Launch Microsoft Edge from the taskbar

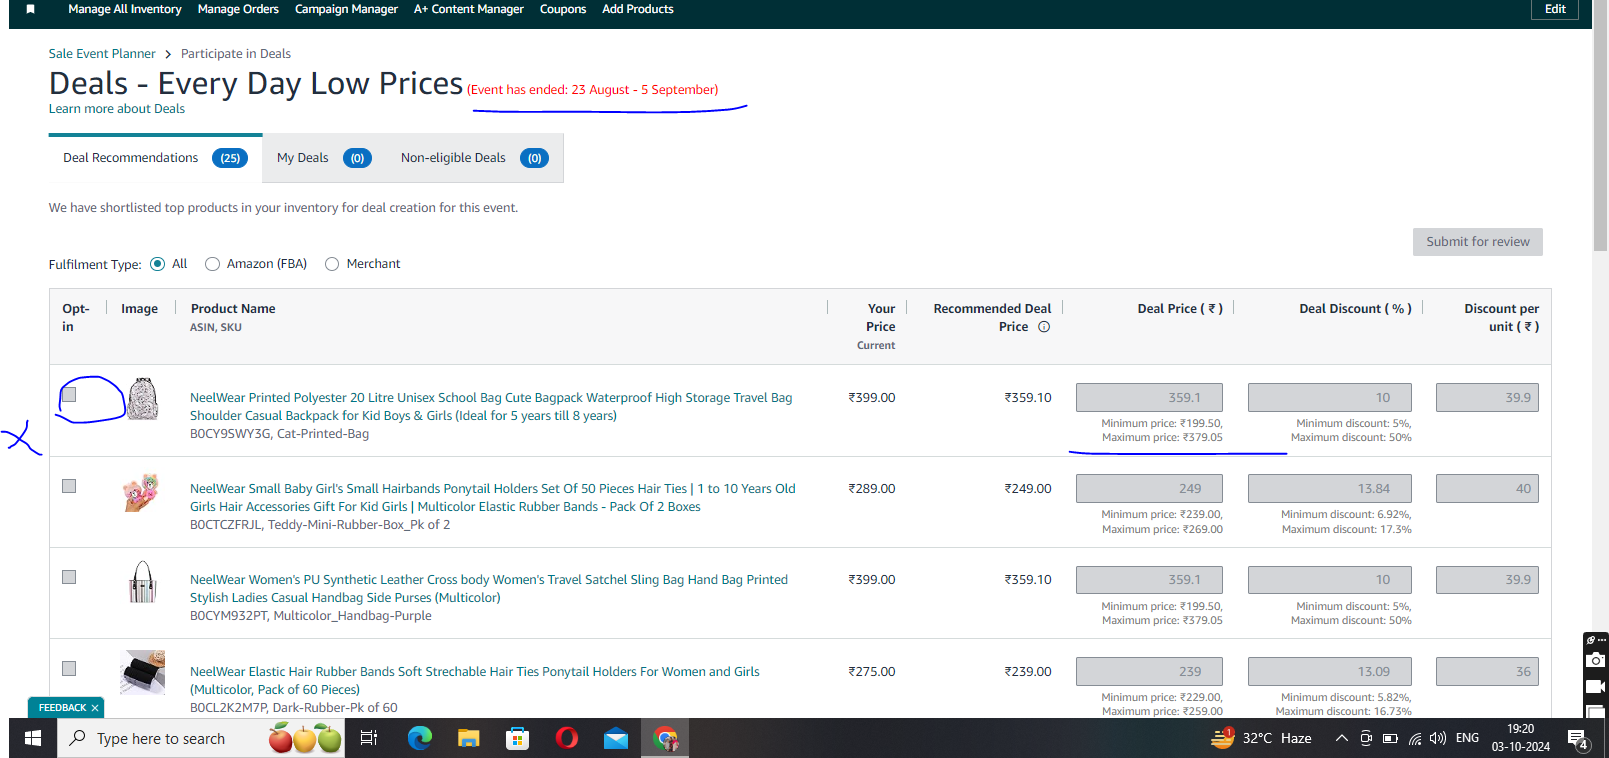(x=420, y=738)
